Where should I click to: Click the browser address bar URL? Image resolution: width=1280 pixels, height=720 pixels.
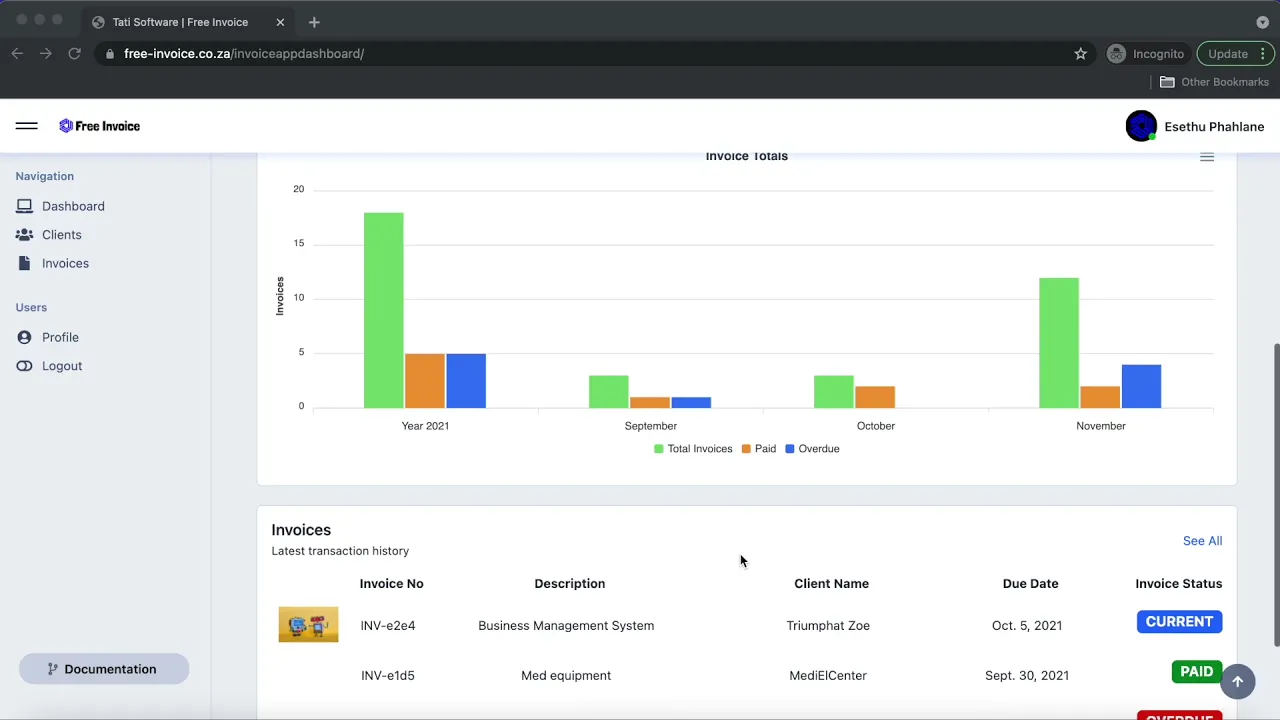coord(244,54)
